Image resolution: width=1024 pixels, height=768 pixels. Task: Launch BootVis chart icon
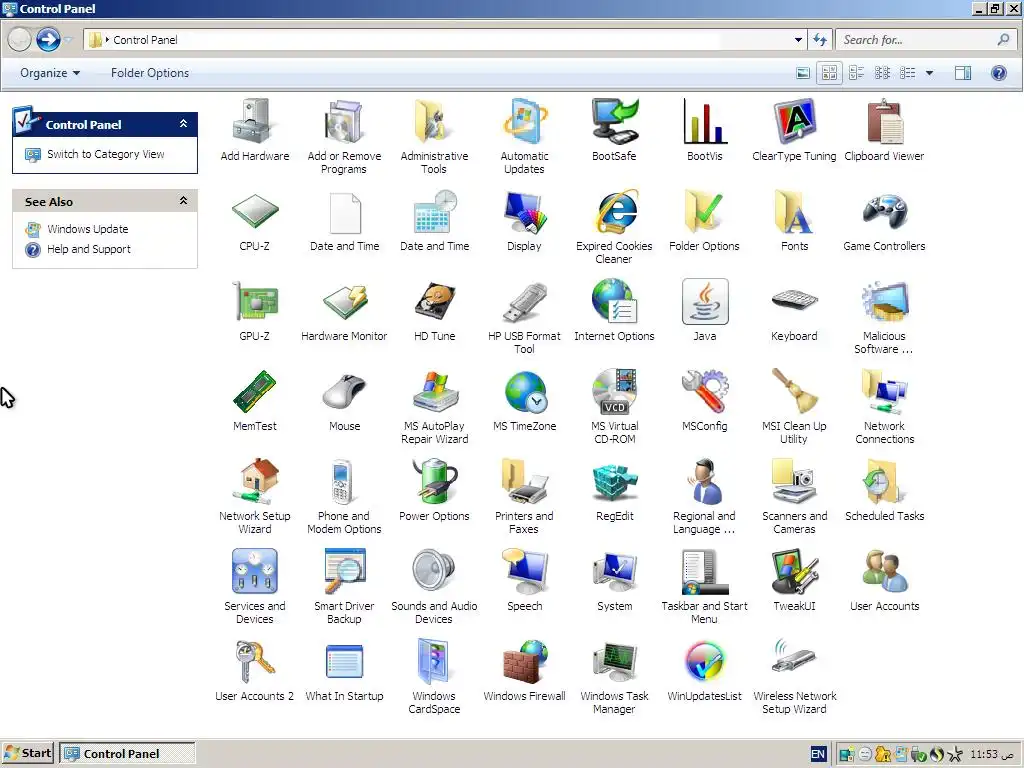(704, 130)
